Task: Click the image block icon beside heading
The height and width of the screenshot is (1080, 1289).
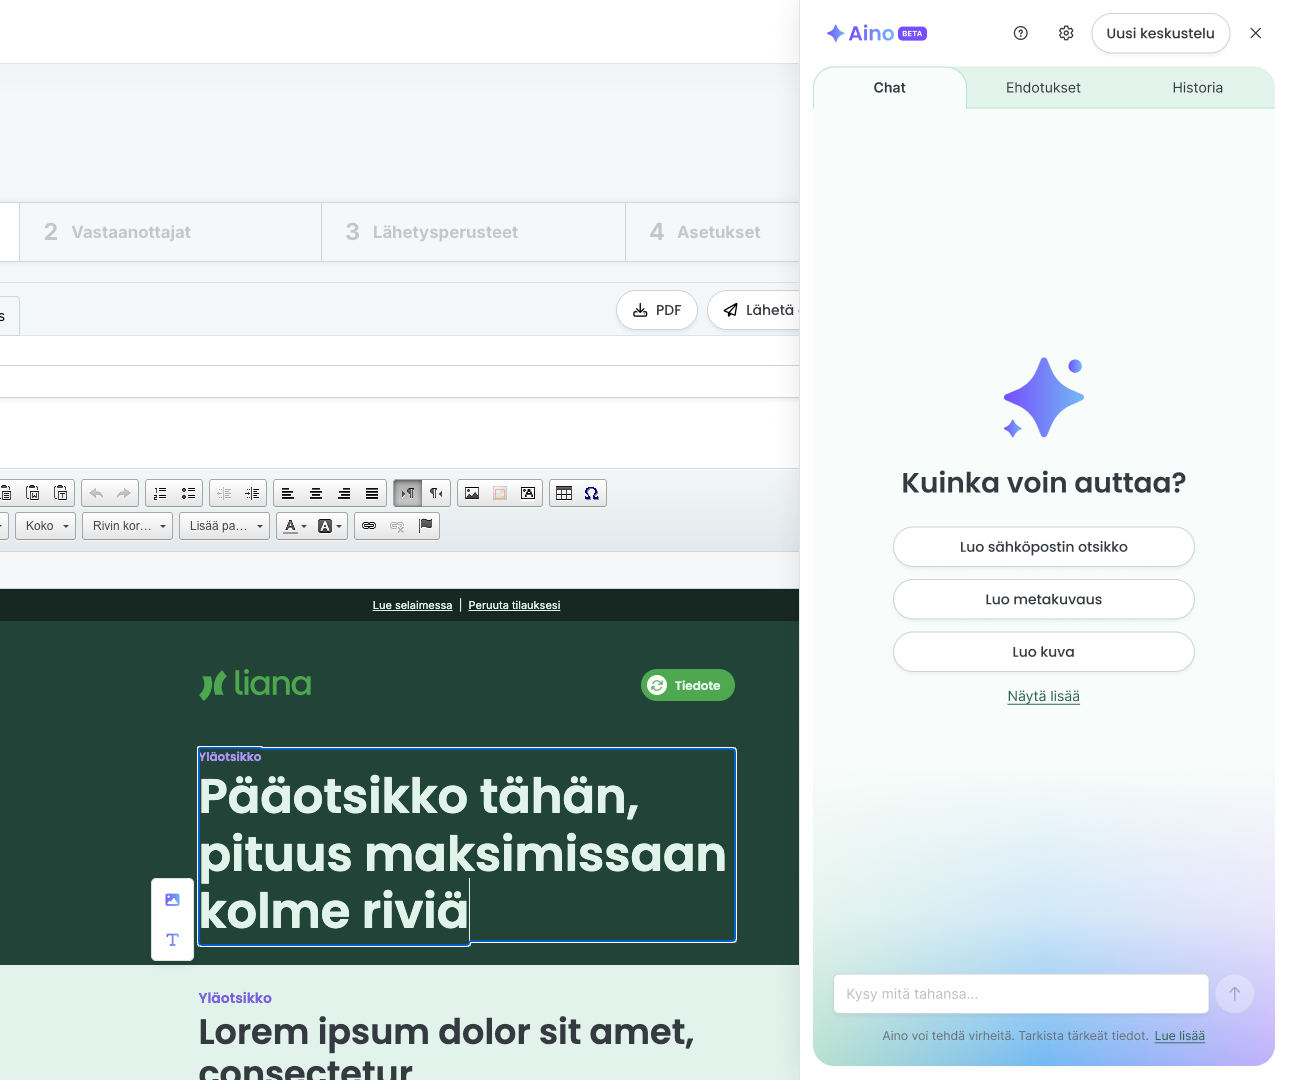Action: point(172,900)
